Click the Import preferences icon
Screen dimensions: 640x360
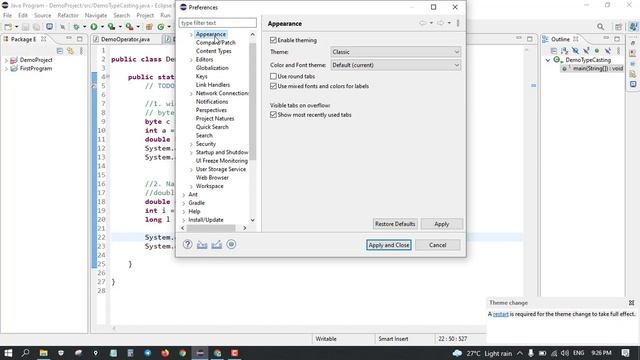202,244
